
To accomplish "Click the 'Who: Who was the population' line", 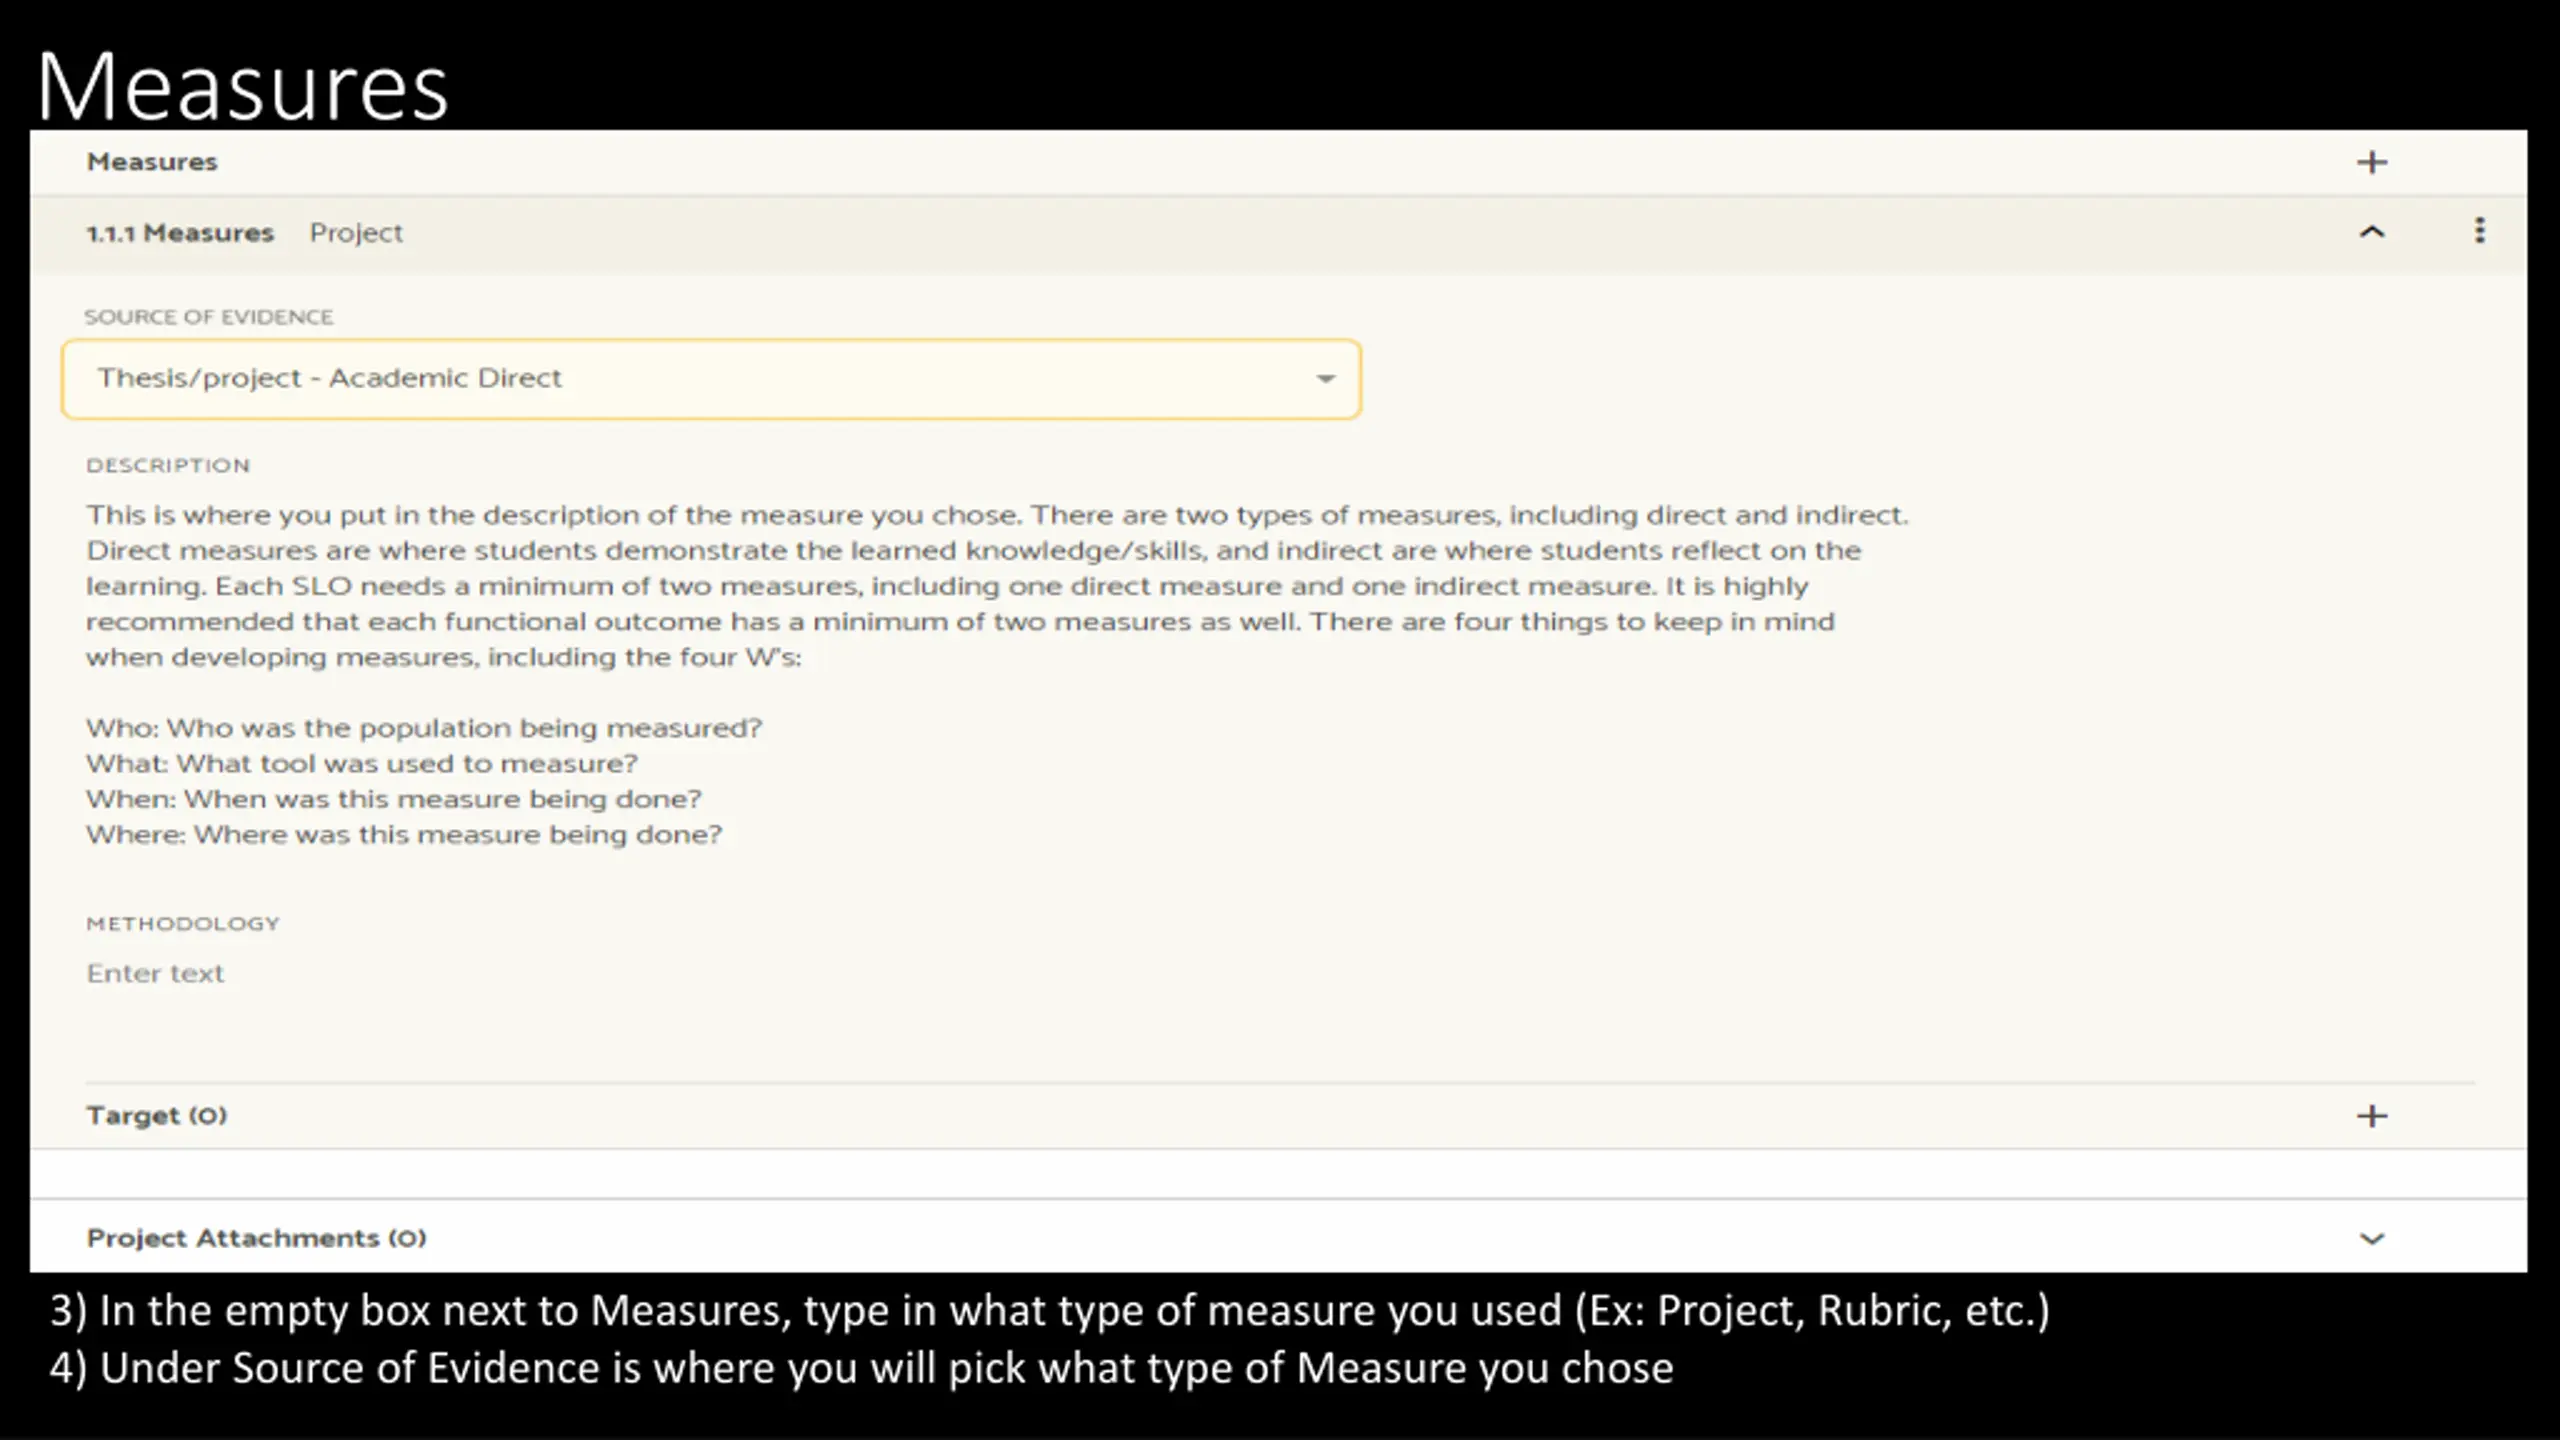I will (424, 728).
